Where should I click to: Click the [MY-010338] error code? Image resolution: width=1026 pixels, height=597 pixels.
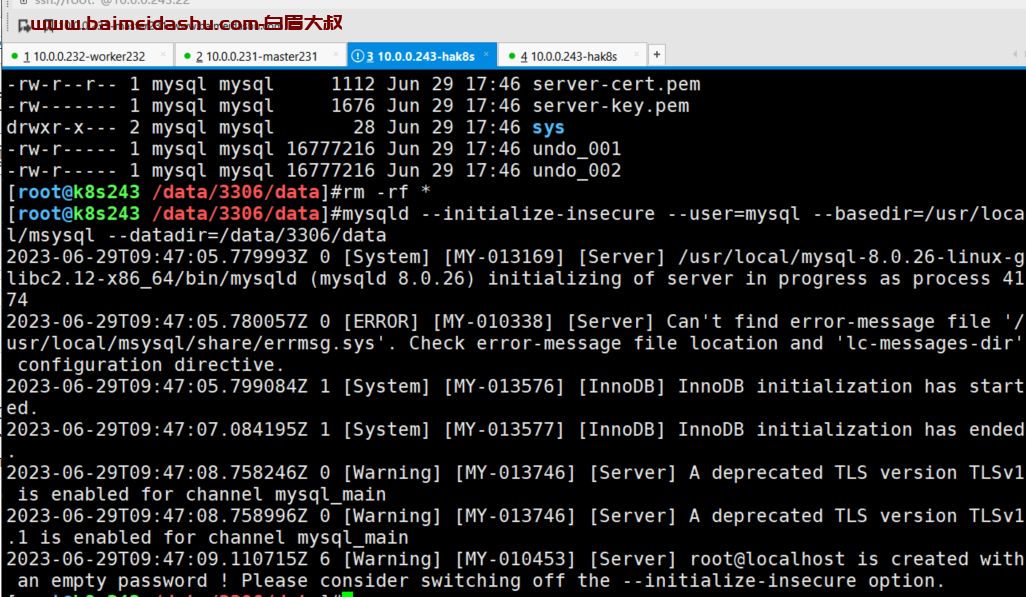[x=493, y=322]
